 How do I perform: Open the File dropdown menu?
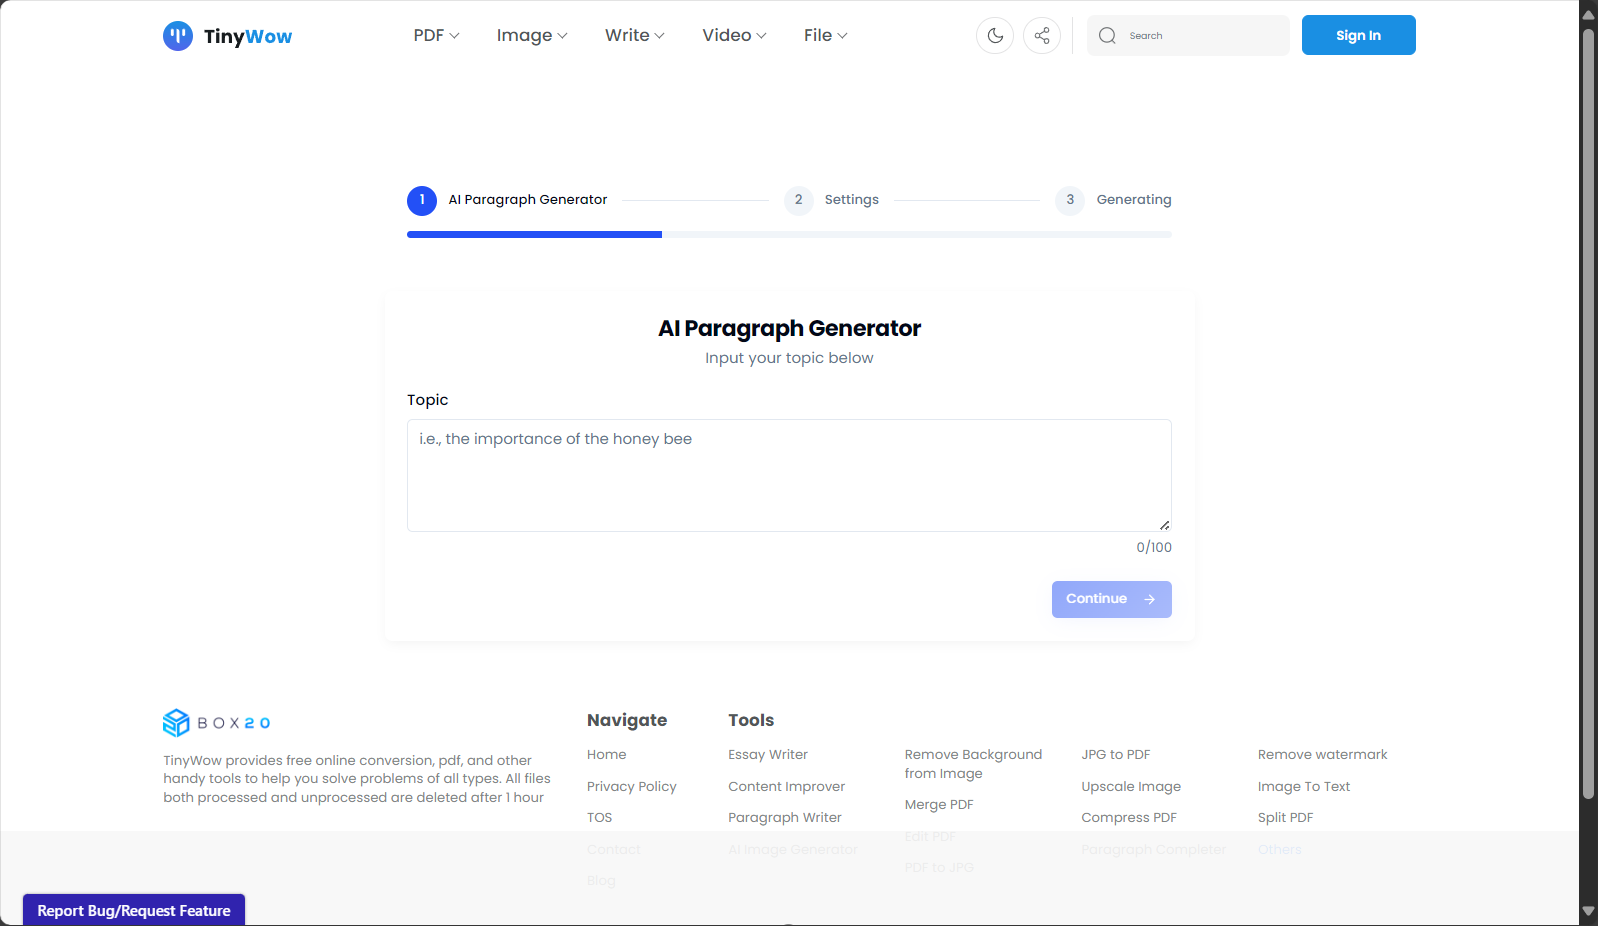click(x=825, y=35)
